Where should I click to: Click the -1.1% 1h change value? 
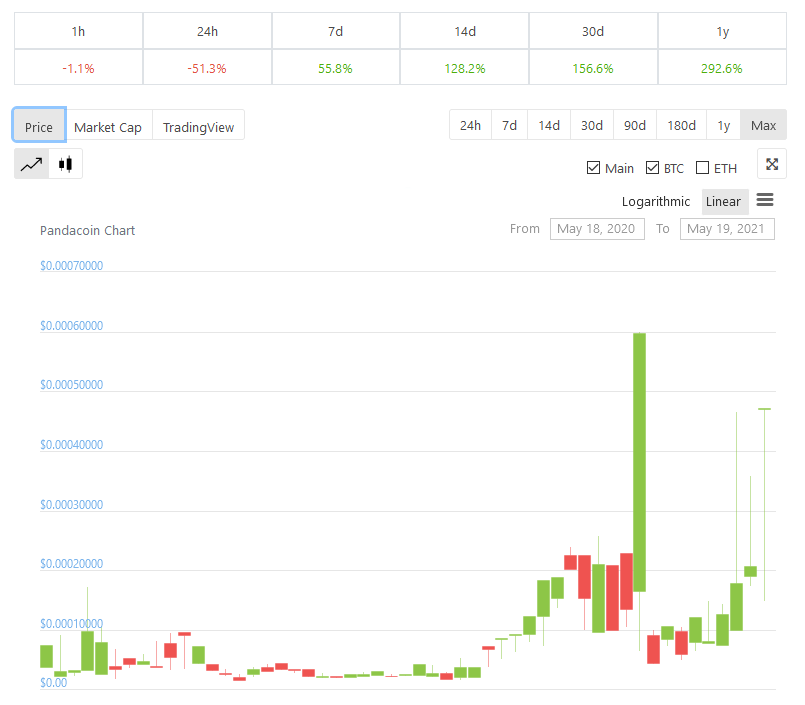[x=79, y=68]
